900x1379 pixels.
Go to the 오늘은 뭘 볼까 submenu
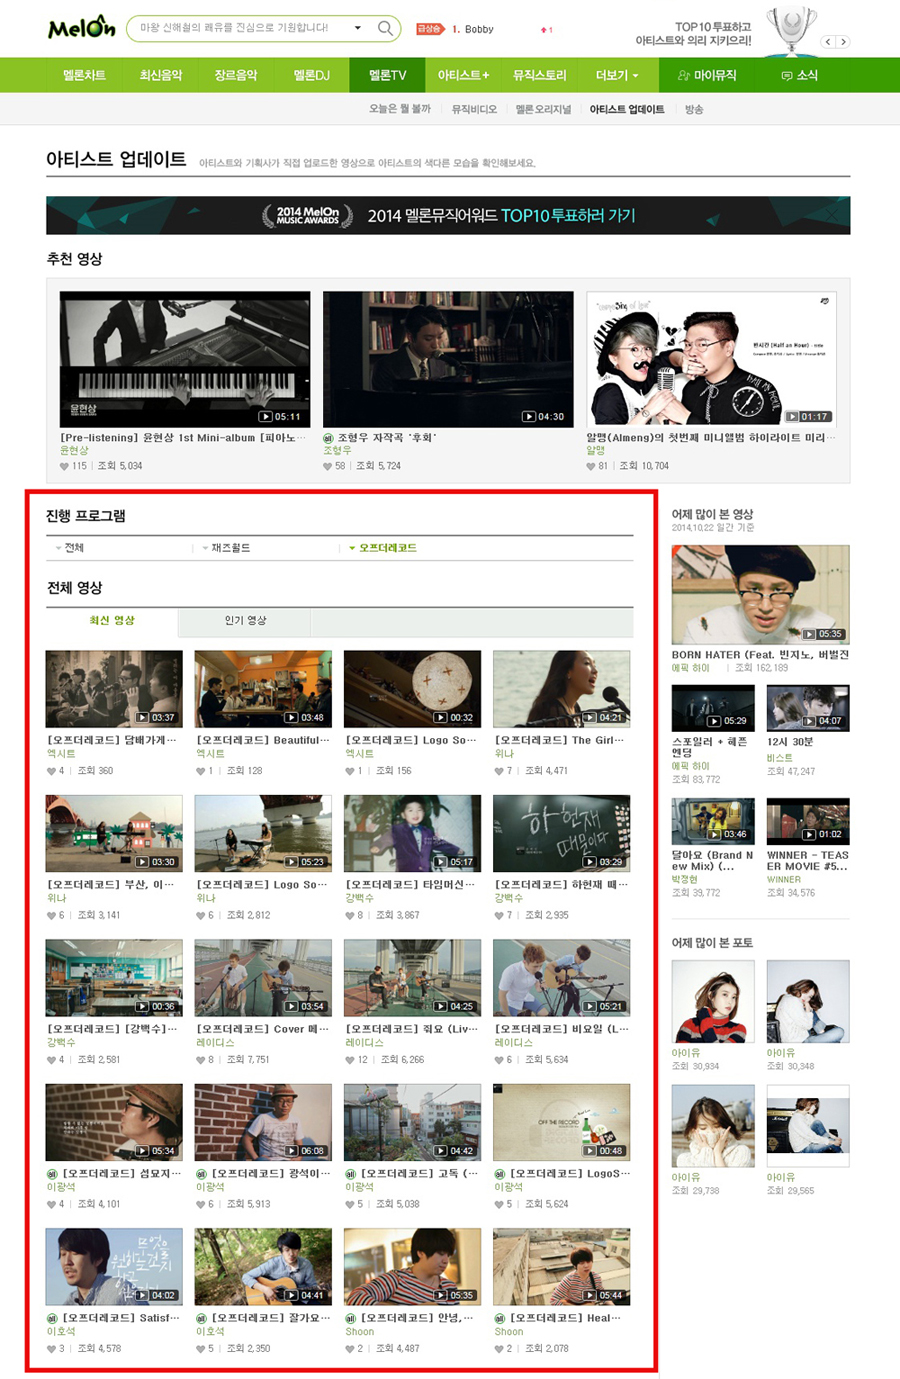click(x=400, y=109)
